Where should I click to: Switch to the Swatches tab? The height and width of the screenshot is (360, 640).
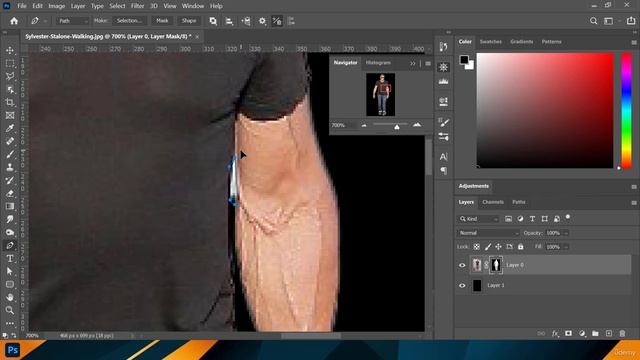pyautogui.click(x=491, y=42)
